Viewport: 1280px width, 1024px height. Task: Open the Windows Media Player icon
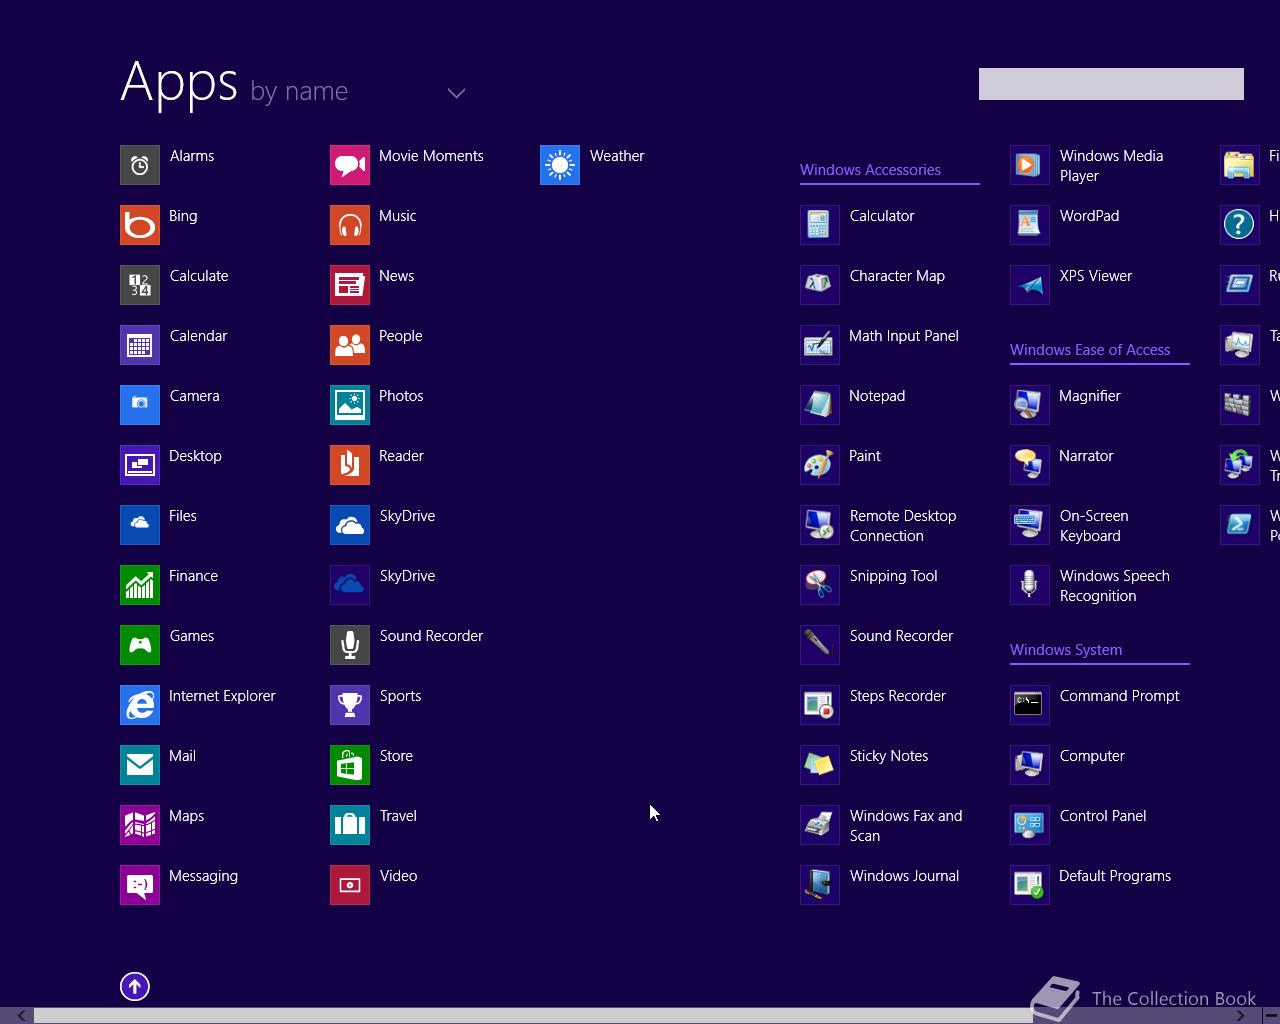tap(1030, 165)
